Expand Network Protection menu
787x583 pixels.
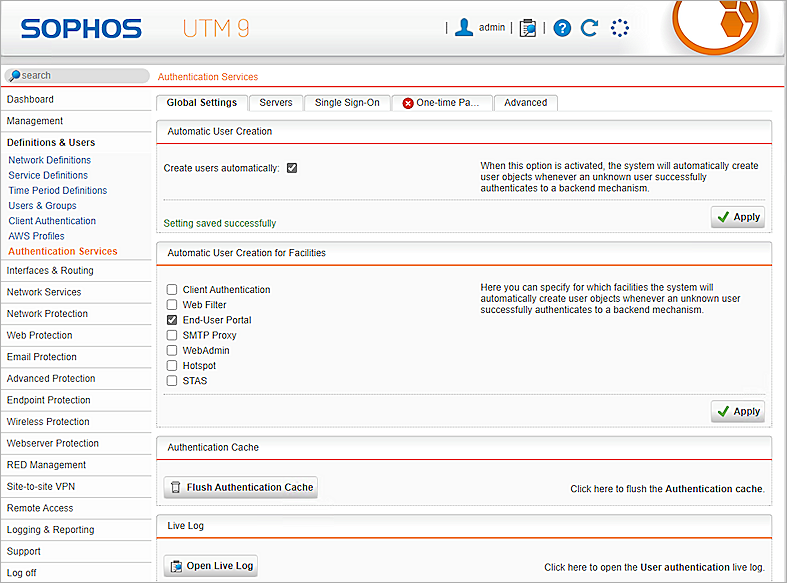coord(76,314)
